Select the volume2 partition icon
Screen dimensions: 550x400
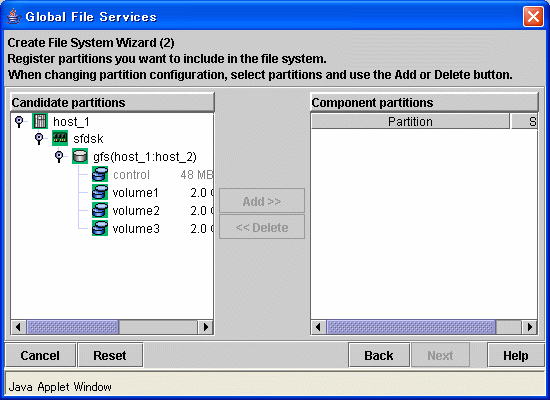pos(100,210)
